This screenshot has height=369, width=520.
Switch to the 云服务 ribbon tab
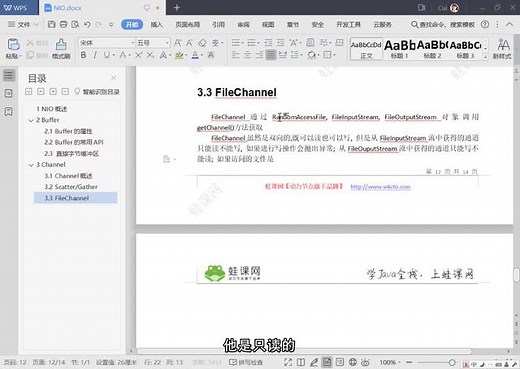[382, 24]
